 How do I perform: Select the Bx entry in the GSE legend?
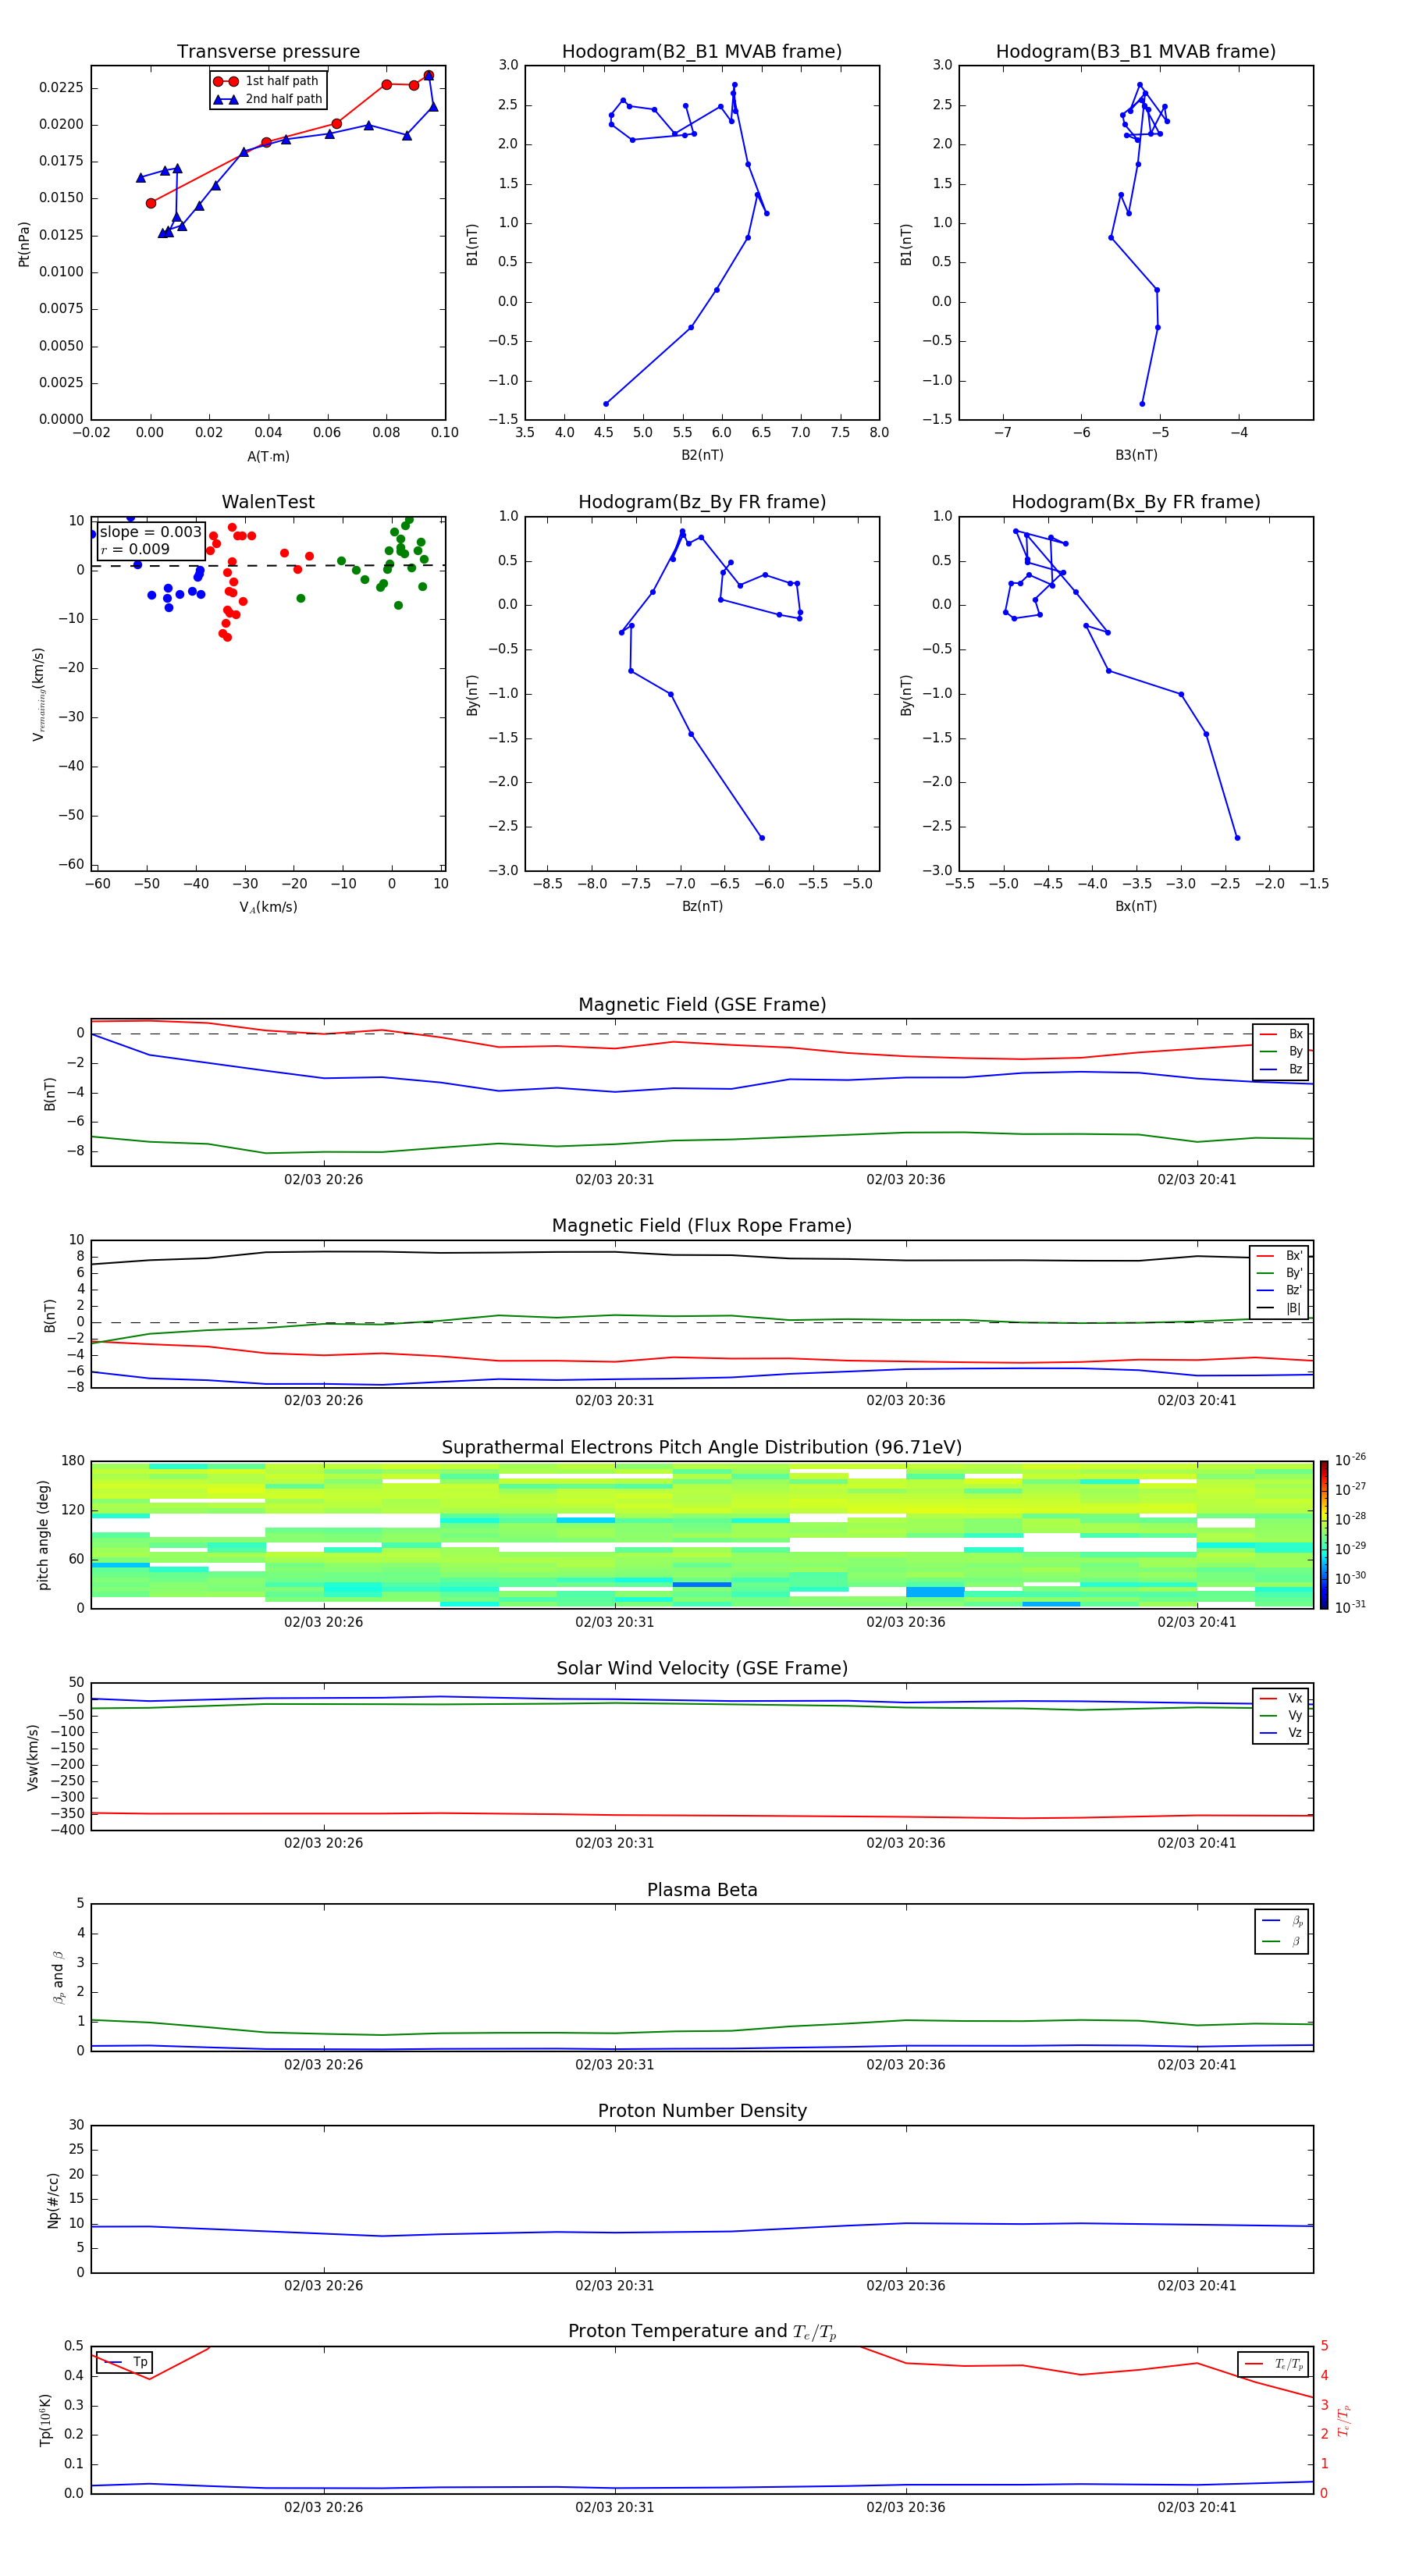coord(1281,1034)
